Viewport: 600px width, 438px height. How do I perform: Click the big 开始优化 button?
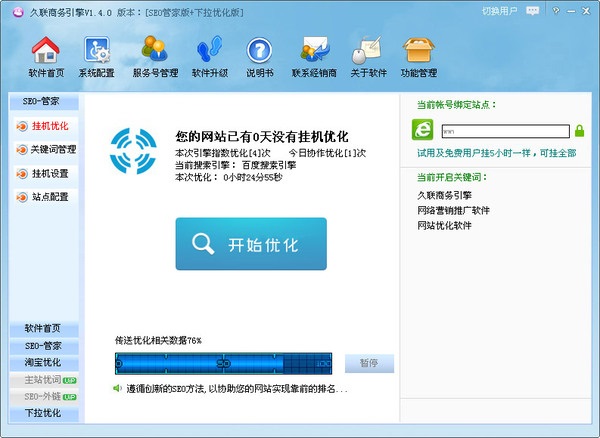point(251,244)
